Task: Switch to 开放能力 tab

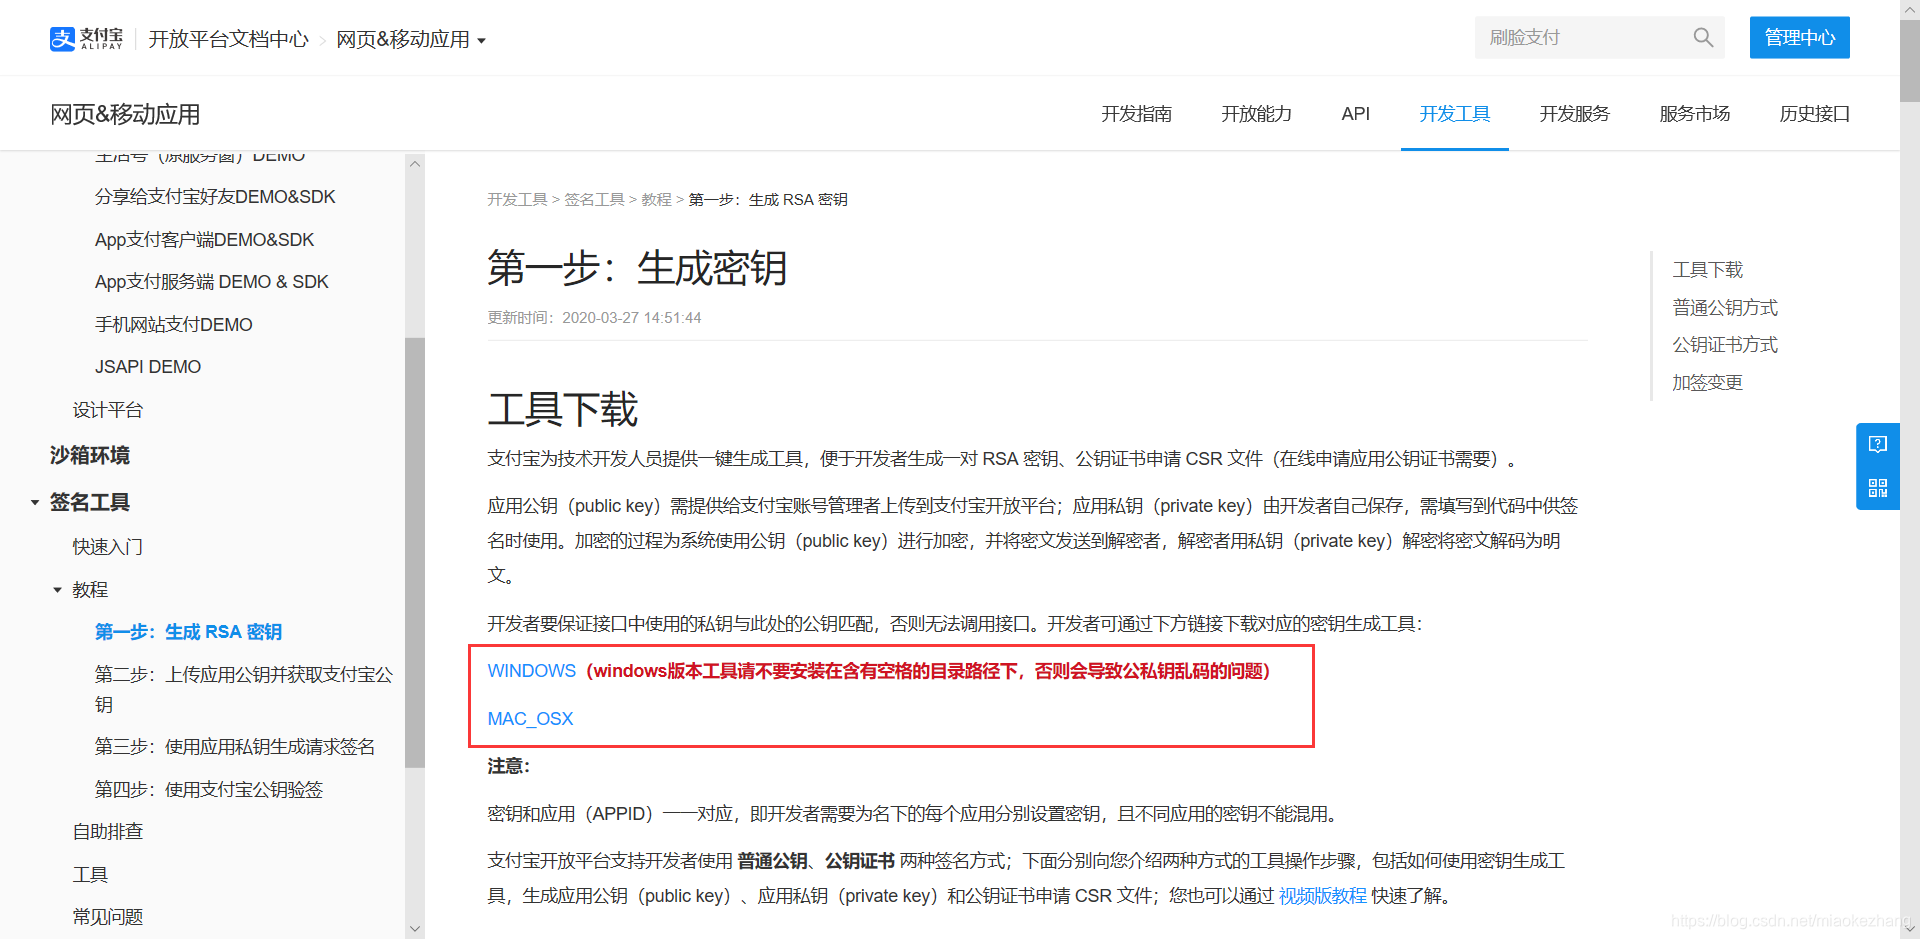Action: tap(1256, 114)
